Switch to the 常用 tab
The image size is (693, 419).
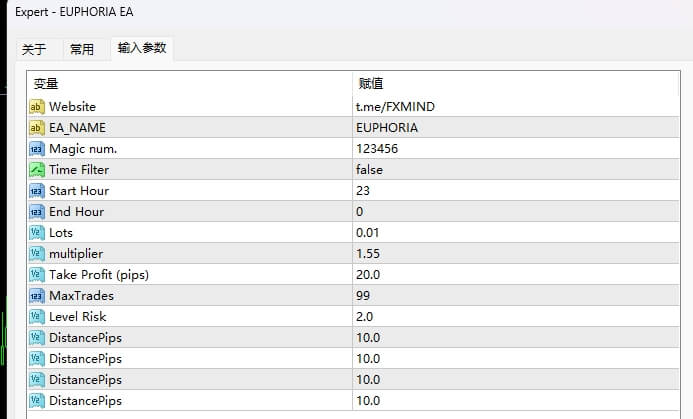pos(82,49)
